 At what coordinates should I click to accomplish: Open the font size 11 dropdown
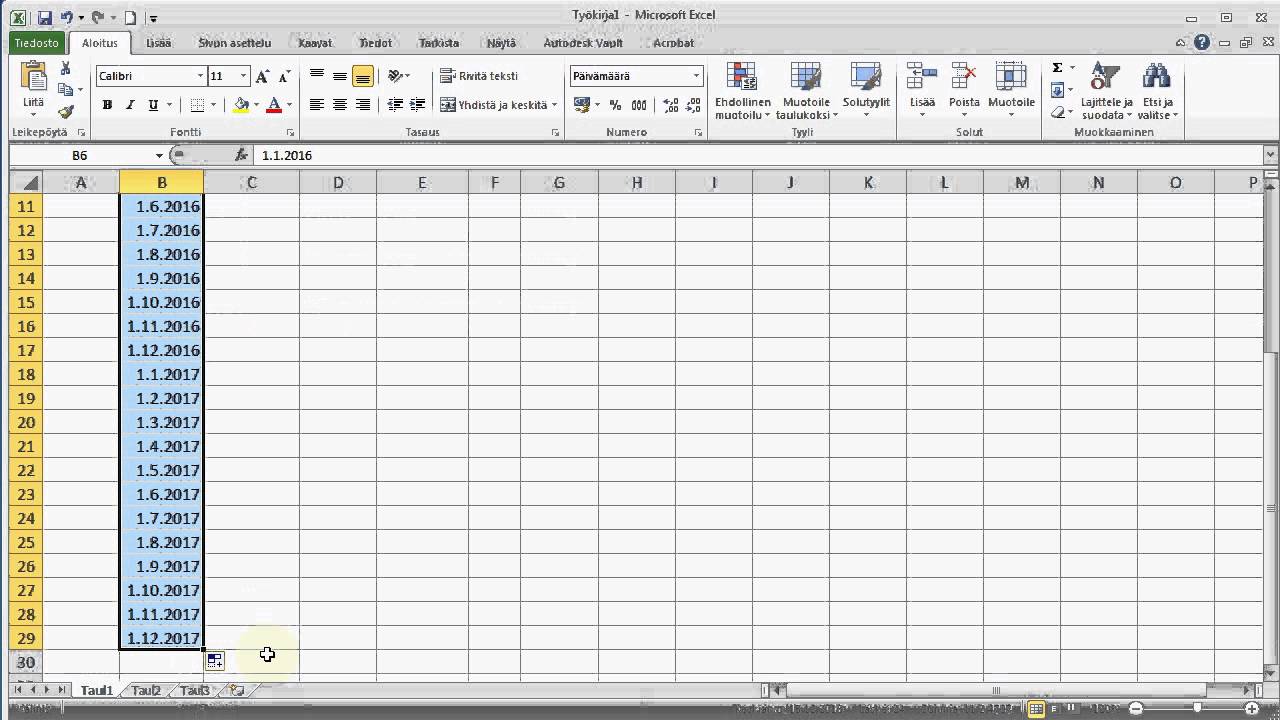(242, 76)
